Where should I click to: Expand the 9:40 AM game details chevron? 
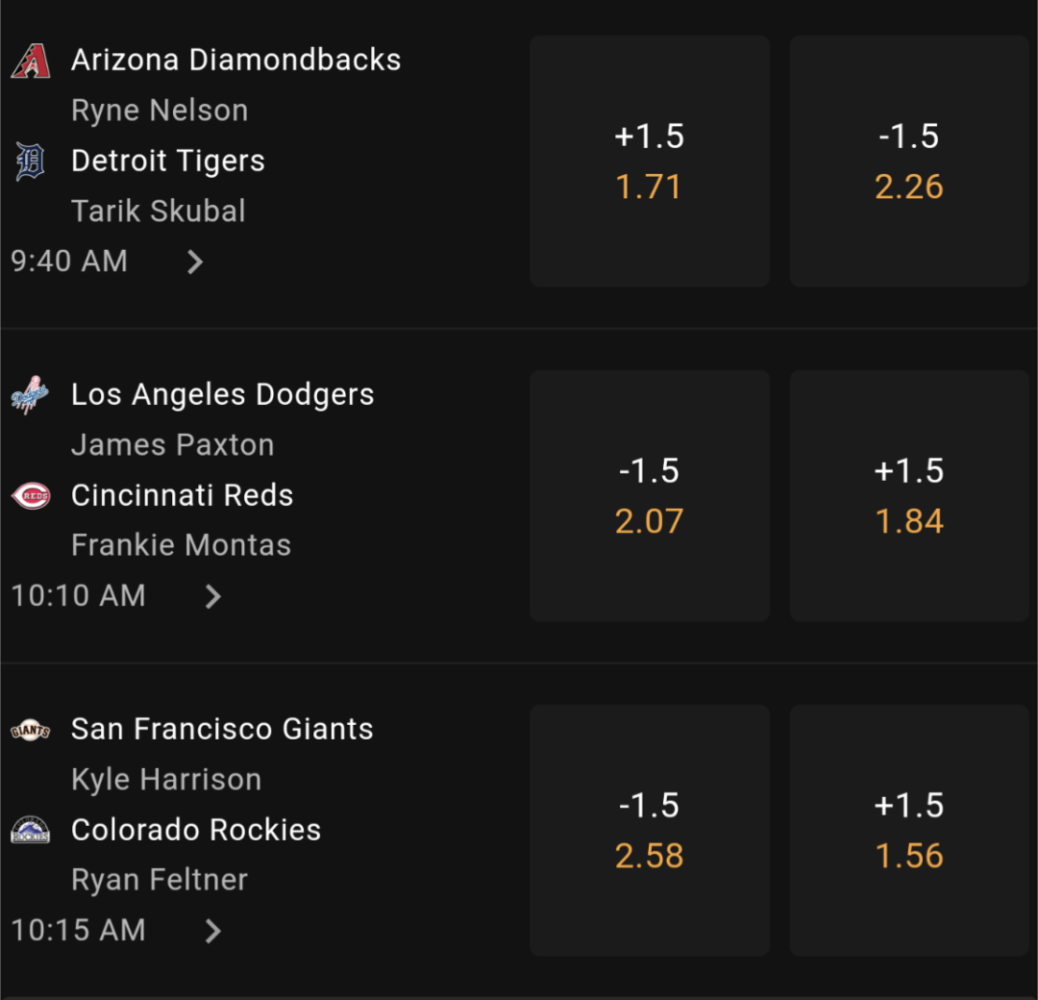(x=195, y=262)
